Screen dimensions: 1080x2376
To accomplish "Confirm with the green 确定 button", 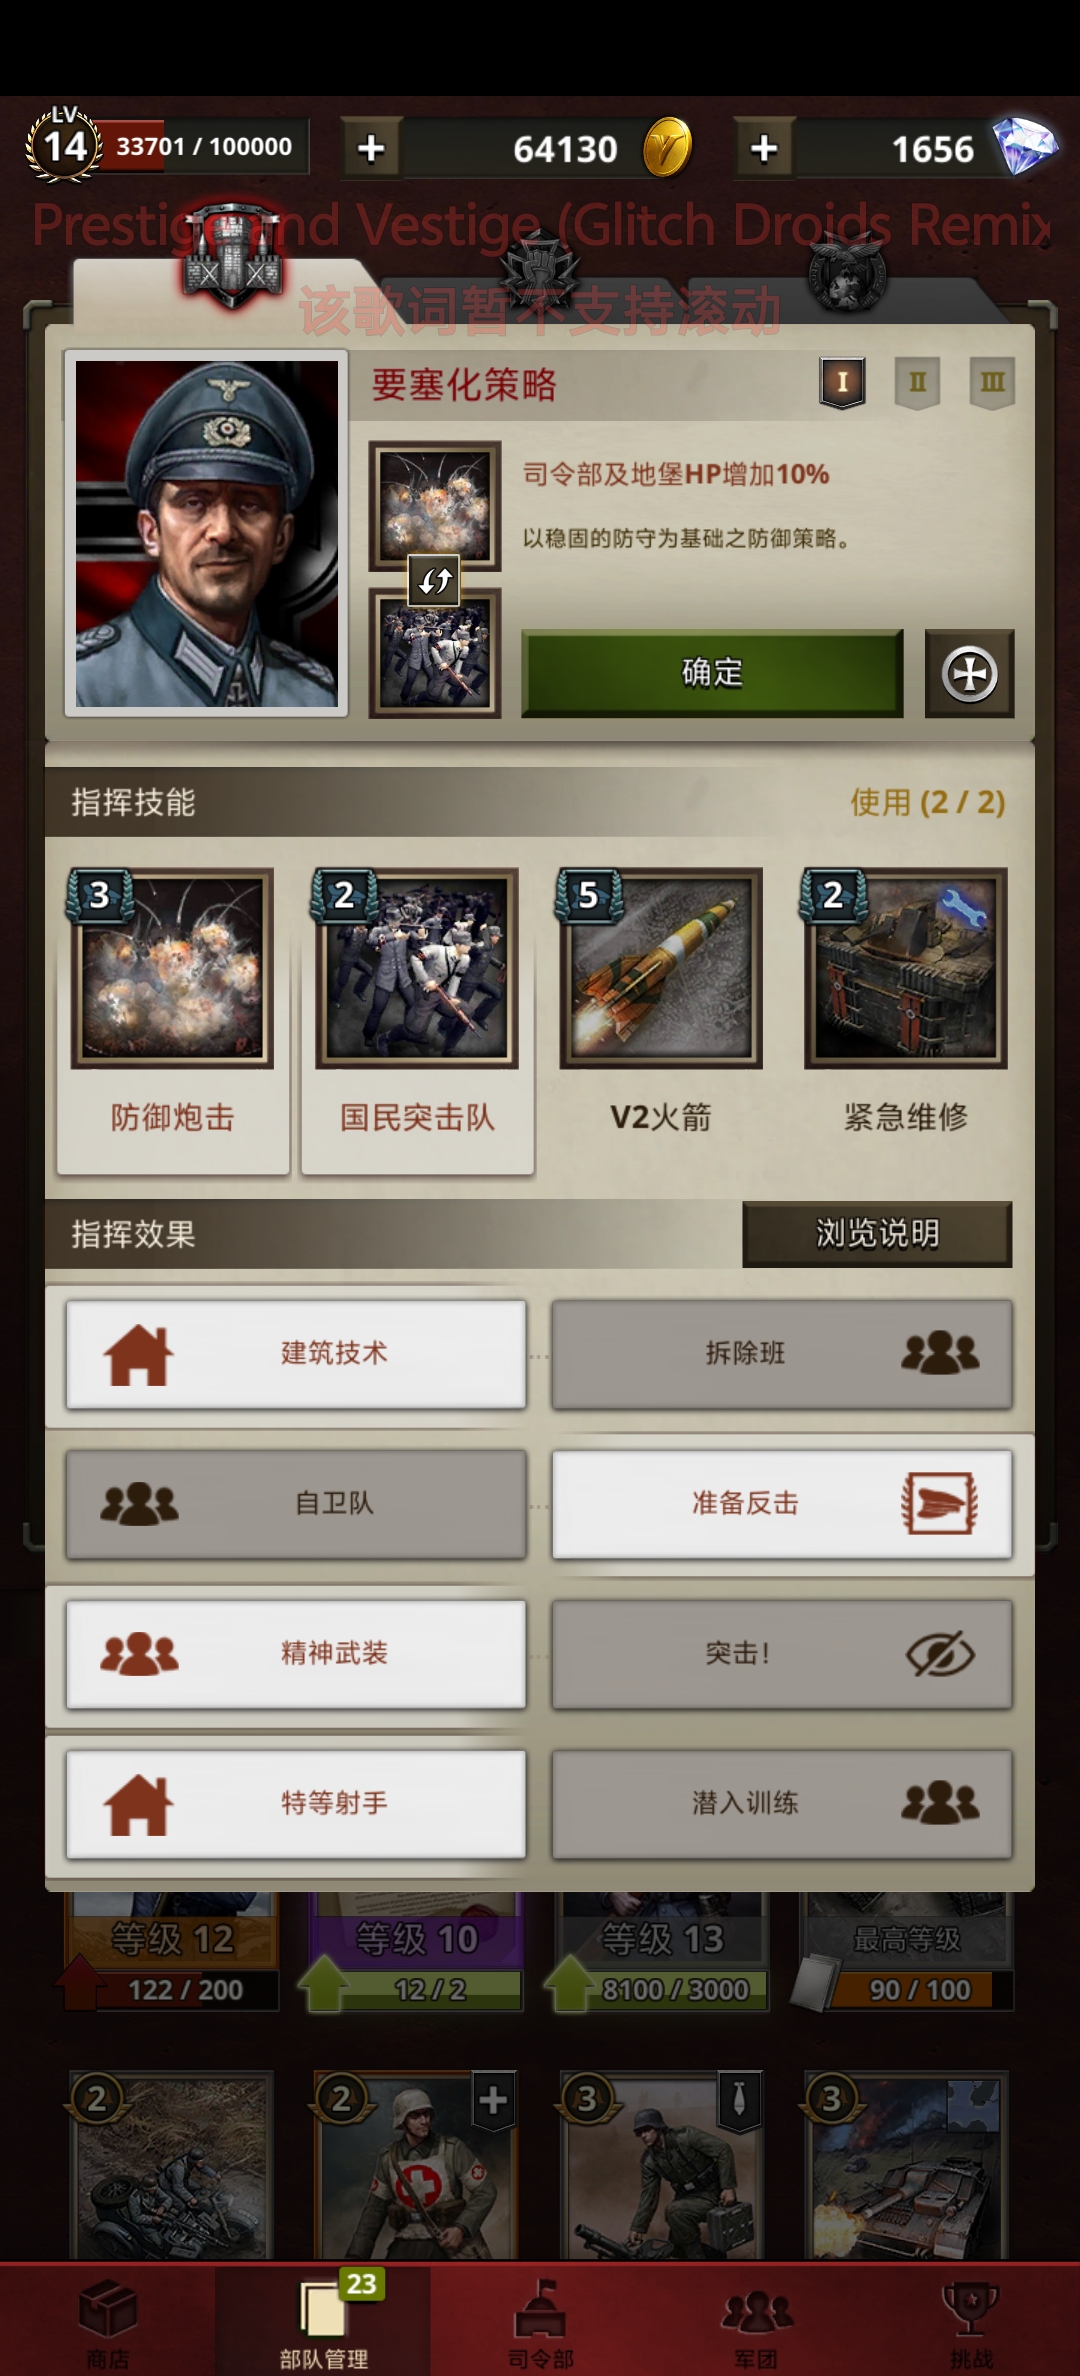I will pos(712,673).
